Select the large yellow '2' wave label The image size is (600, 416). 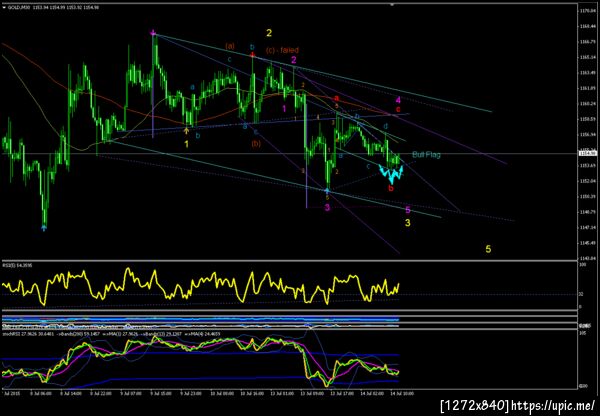click(x=269, y=33)
